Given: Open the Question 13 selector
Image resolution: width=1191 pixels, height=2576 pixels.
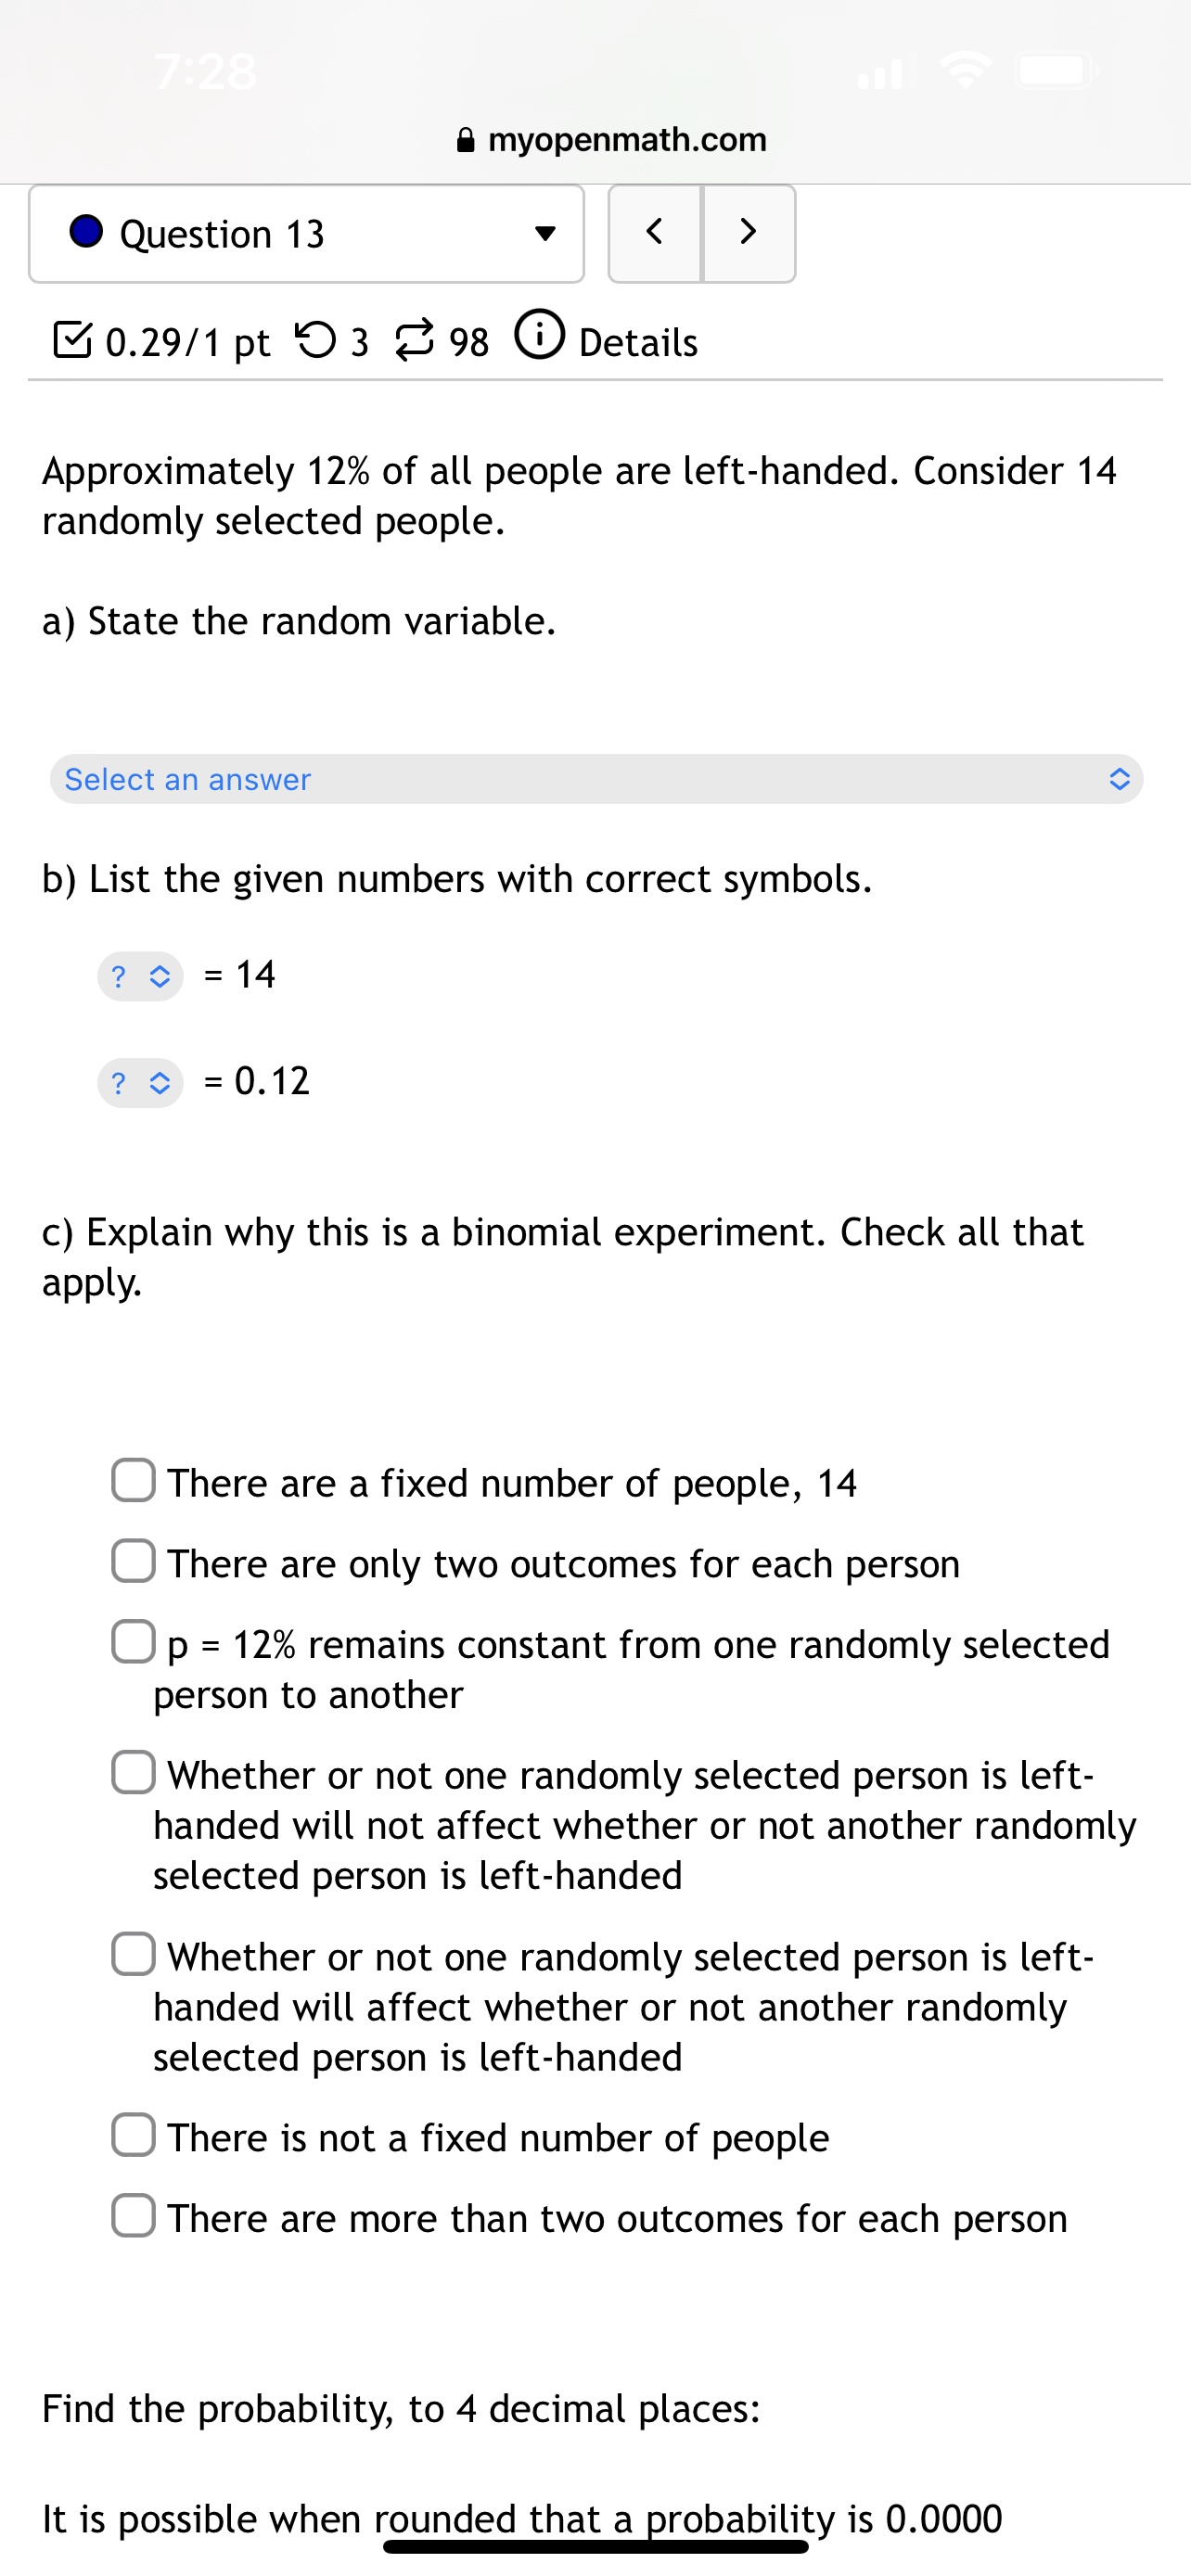Looking at the screenshot, I should 306,233.
